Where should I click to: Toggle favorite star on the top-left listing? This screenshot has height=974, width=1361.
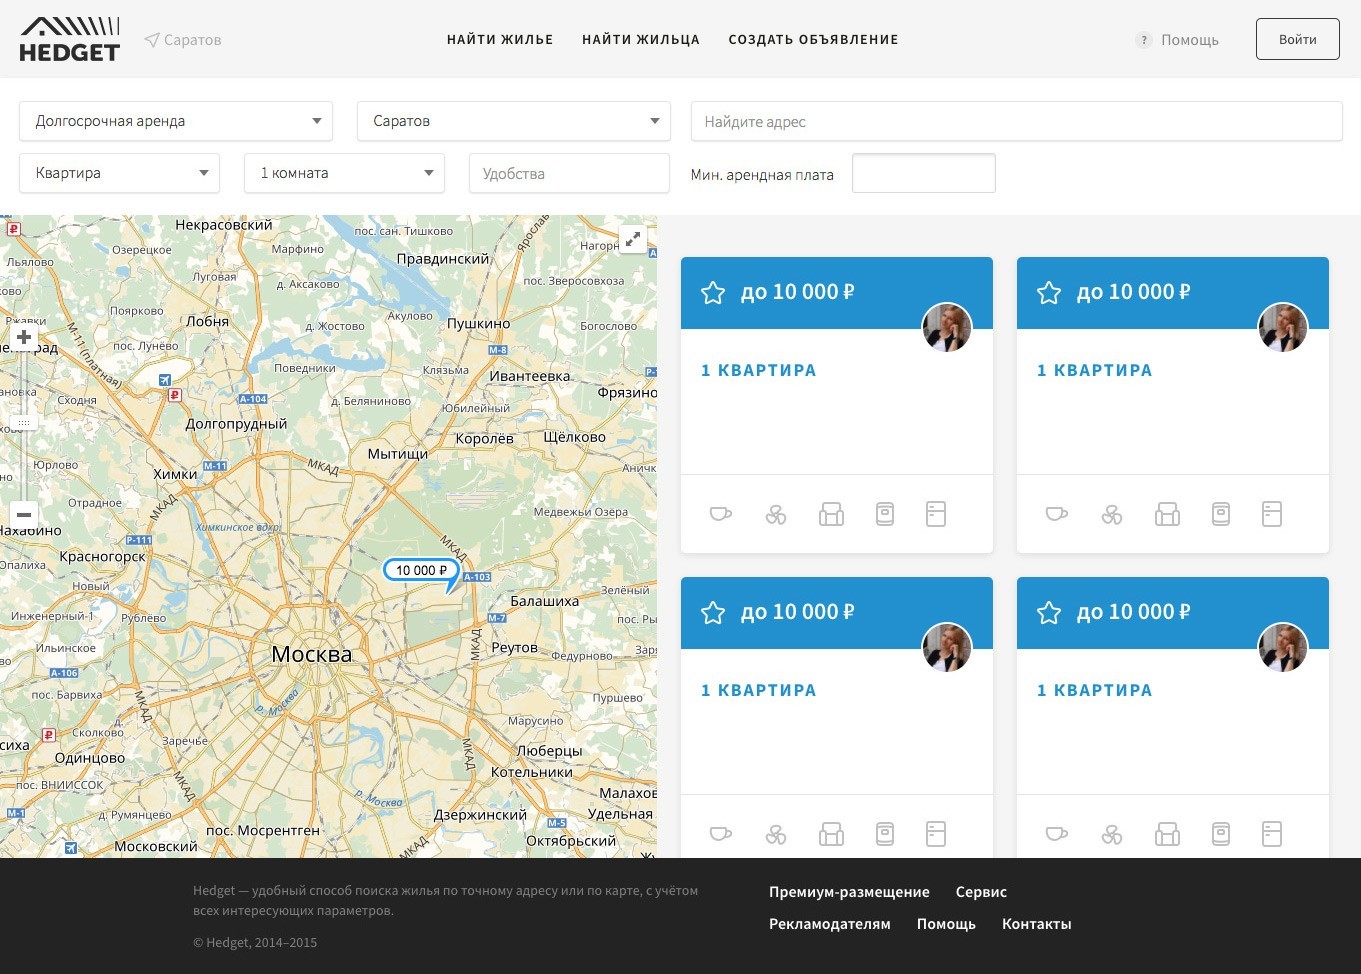pos(713,292)
